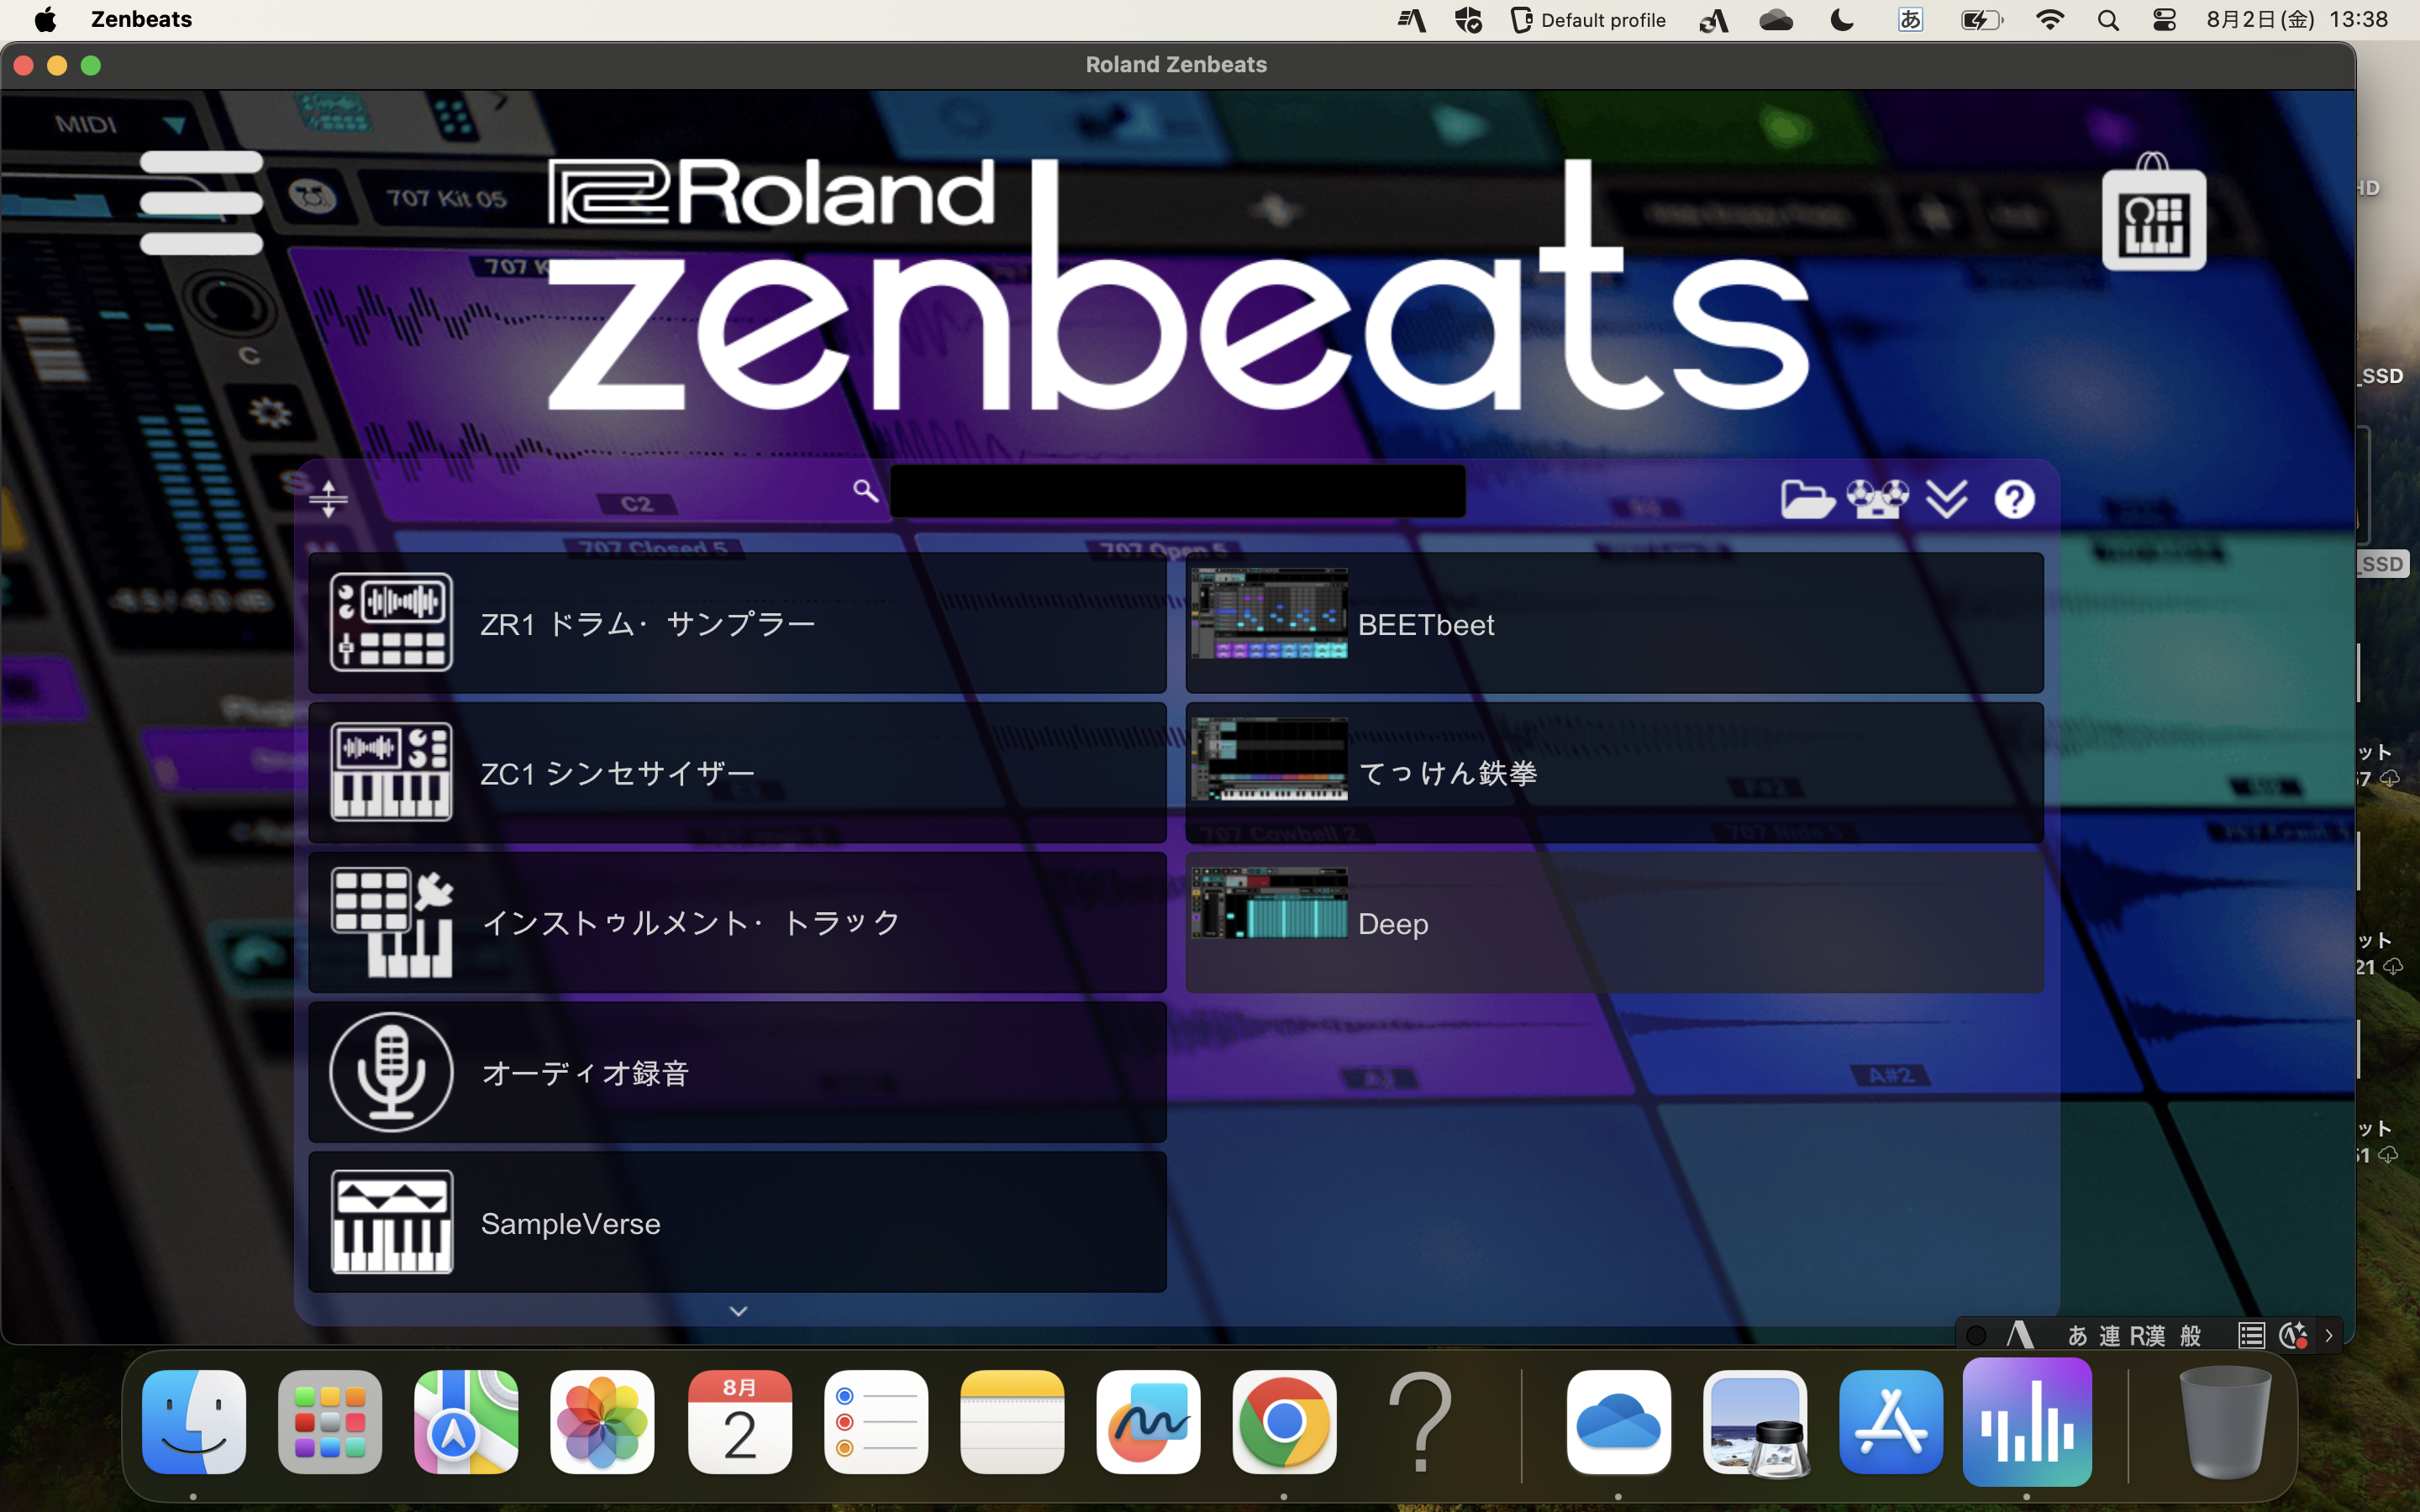Click the cloud icon in menu bar
Image resolution: width=2420 pixels, height=1512 pixels.
point(1776,20)
